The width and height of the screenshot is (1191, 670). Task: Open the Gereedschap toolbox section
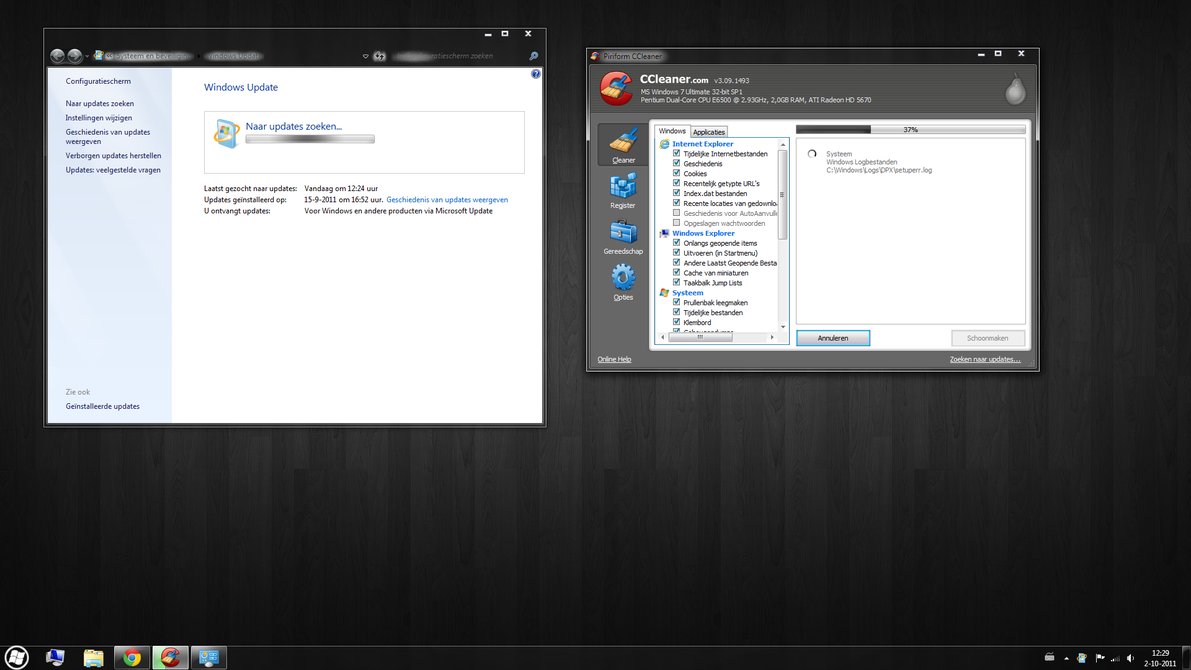click(x=623, y=236)
